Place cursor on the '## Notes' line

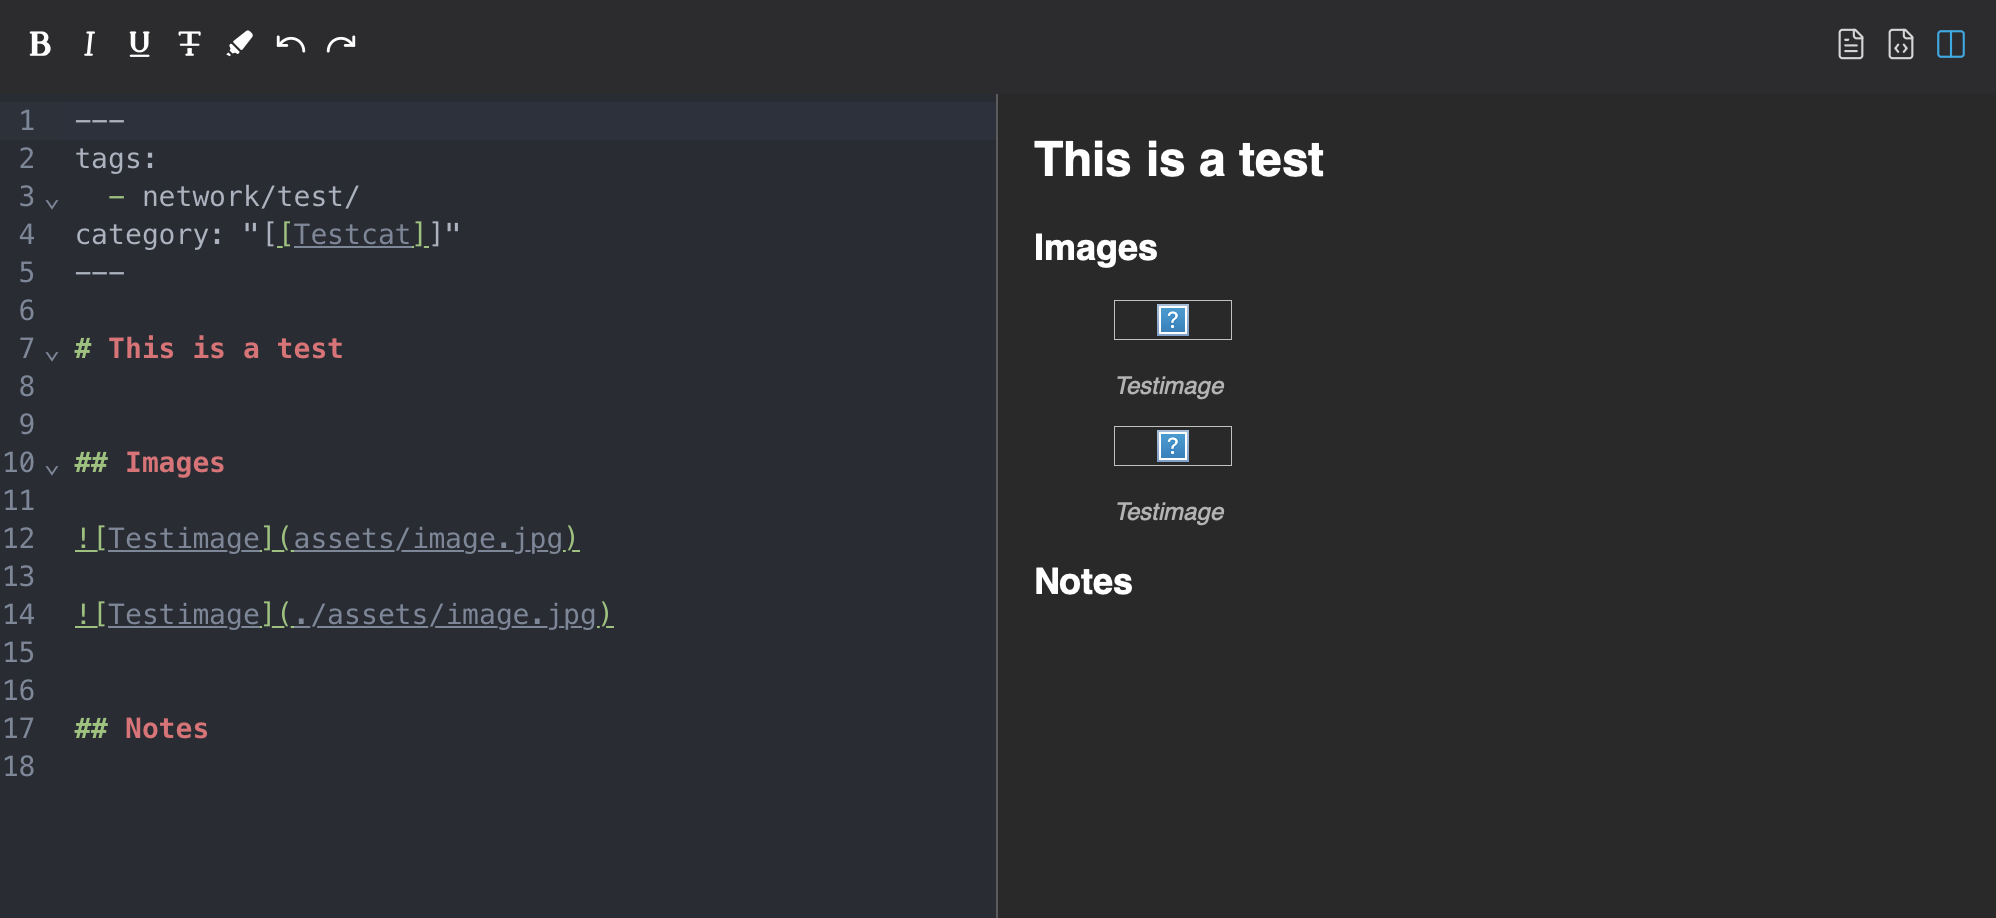[x=166, y=729]
